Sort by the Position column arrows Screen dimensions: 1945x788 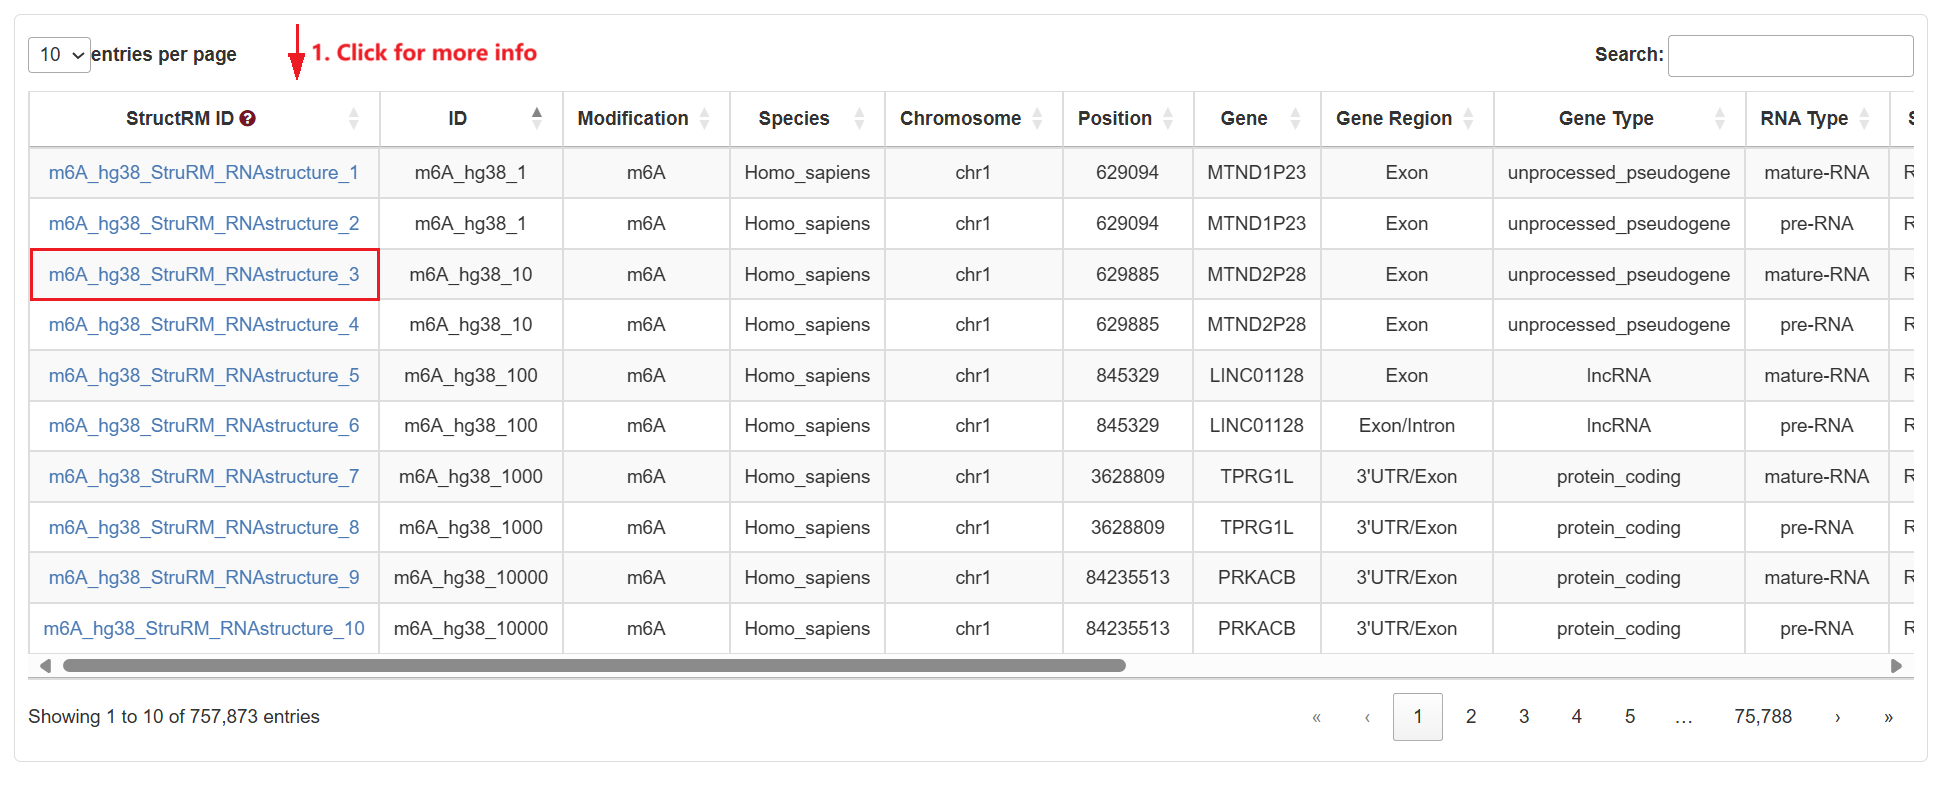[x=1169, y=118]
